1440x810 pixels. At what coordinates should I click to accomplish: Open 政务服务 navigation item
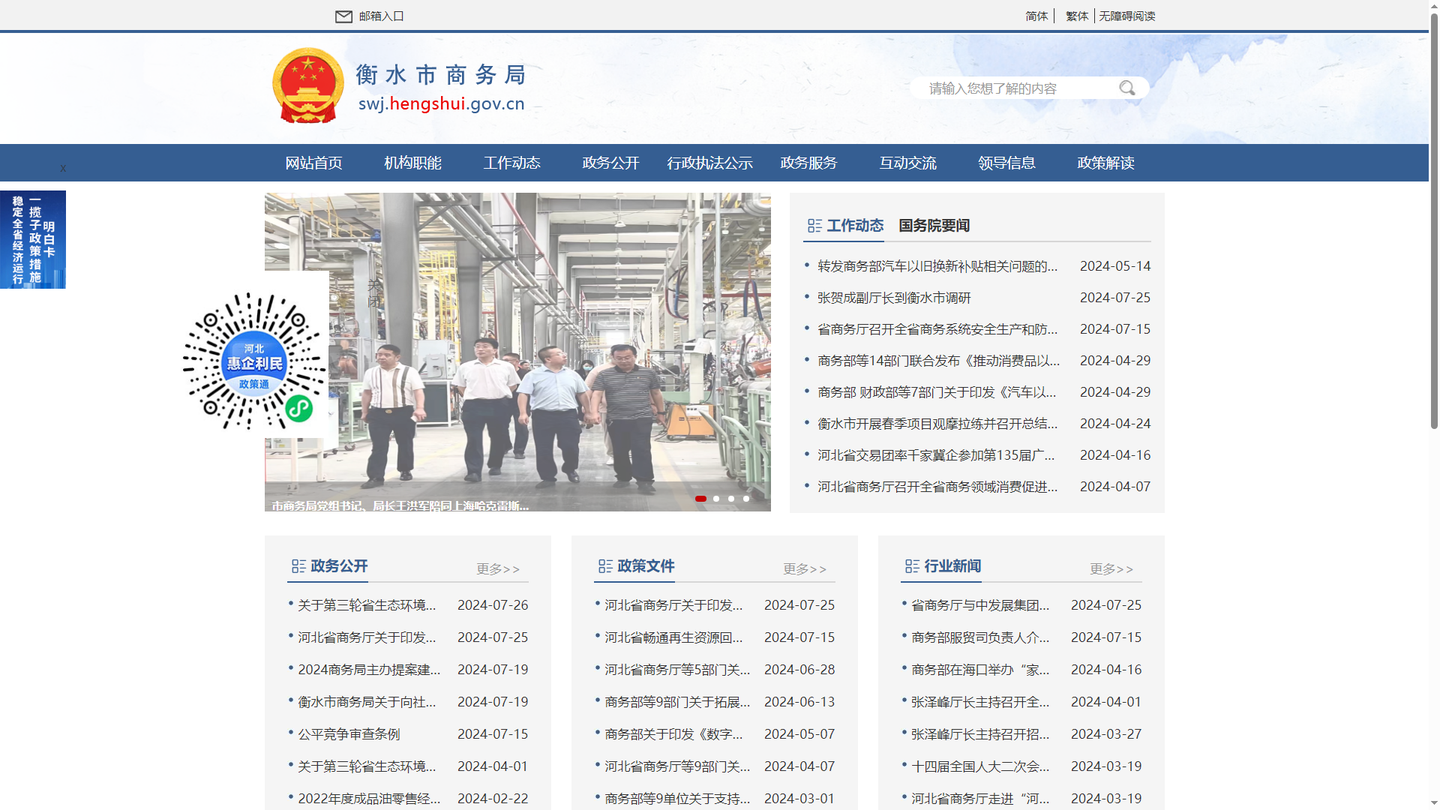[809, 163]
